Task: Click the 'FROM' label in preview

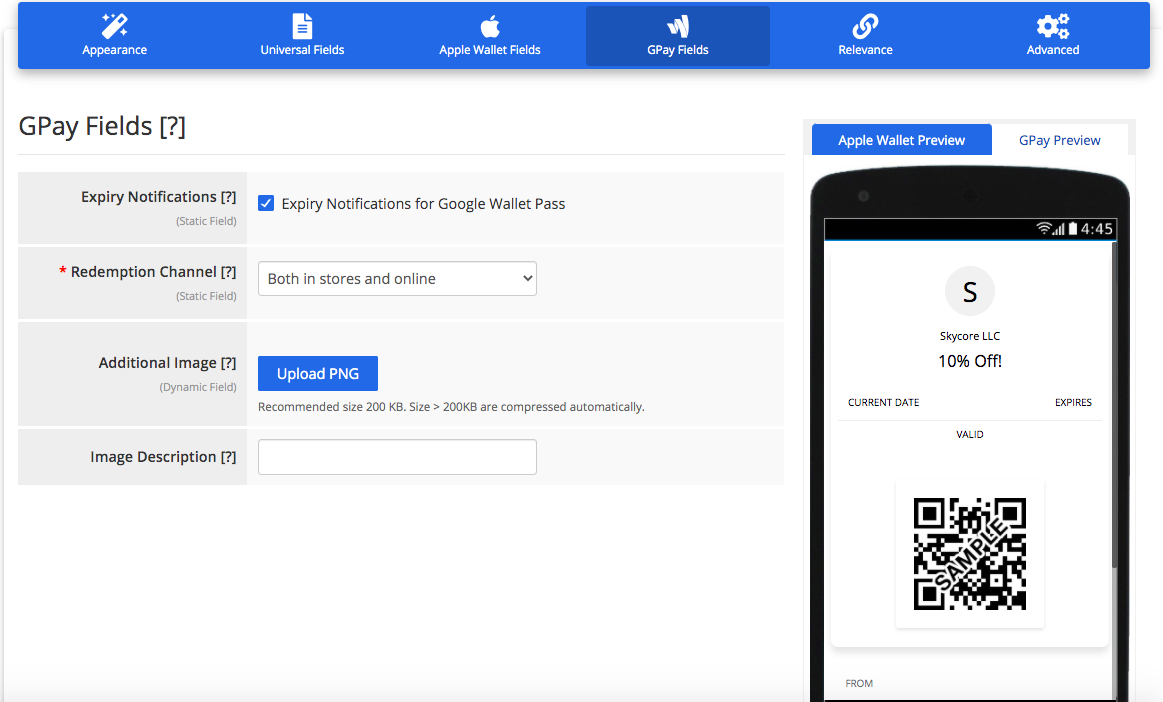Action: tap(859, 683)
